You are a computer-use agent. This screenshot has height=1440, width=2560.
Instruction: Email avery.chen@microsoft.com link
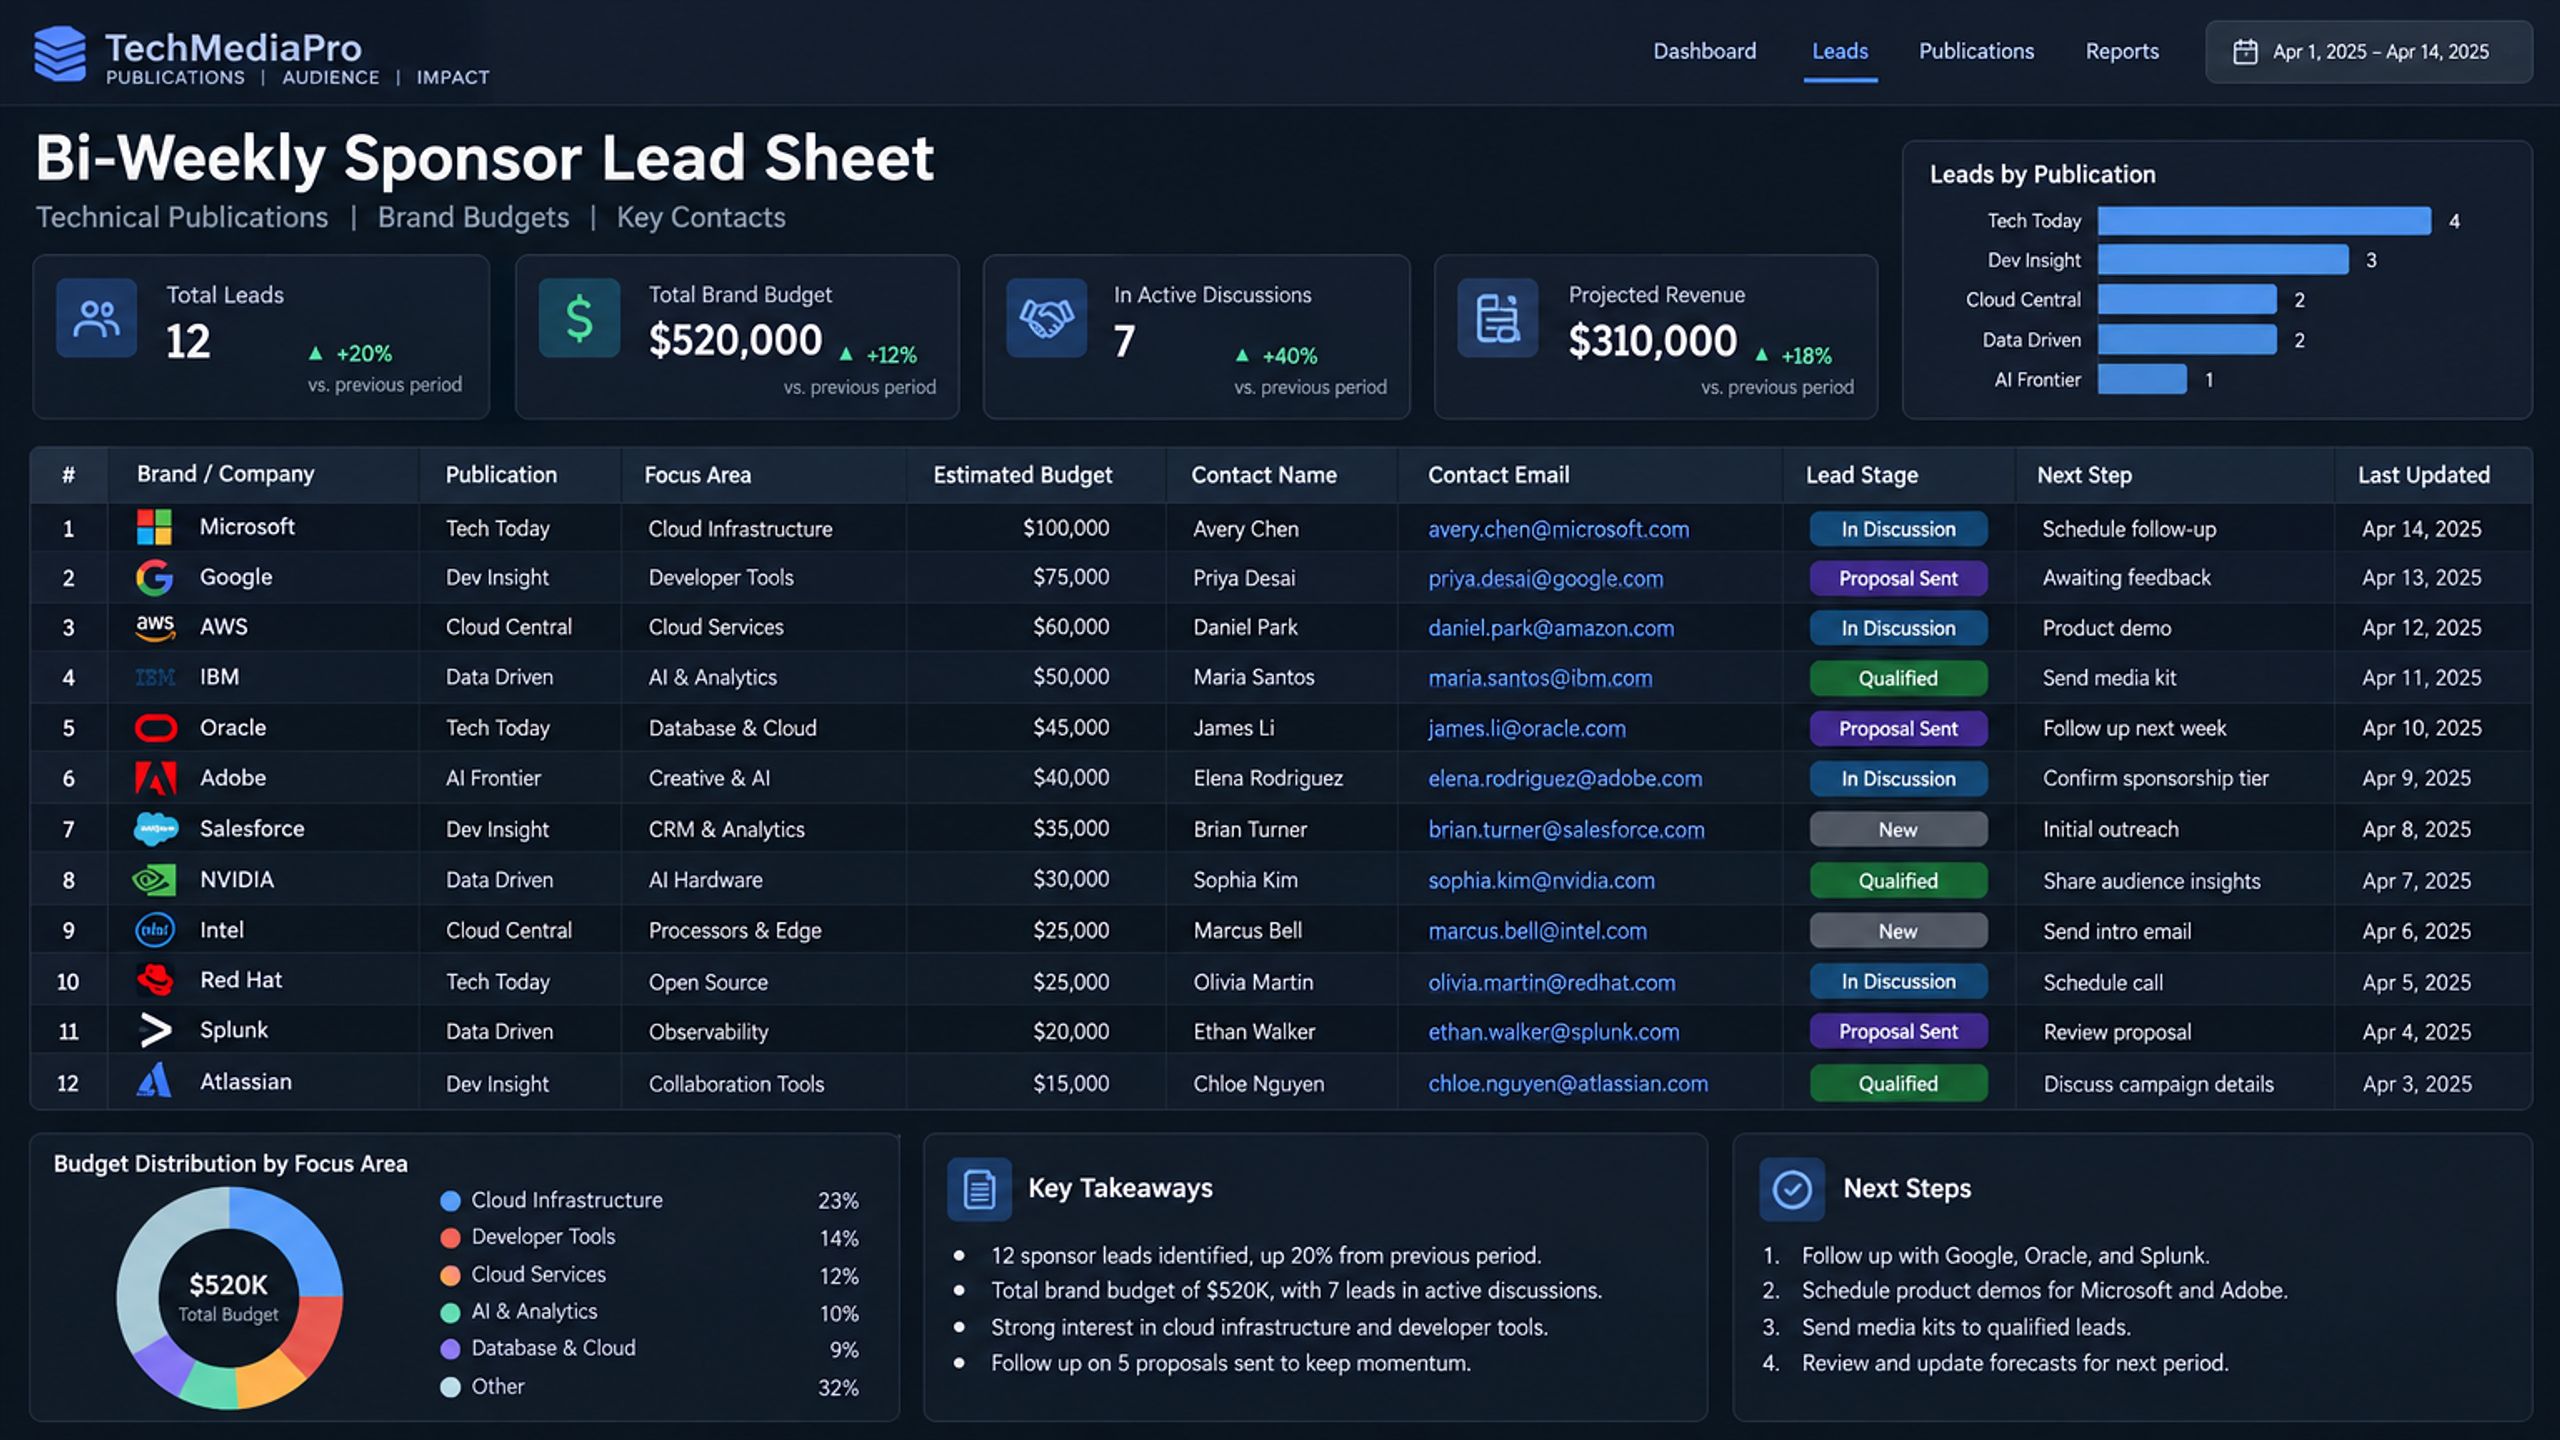(x=1558, y=530)
